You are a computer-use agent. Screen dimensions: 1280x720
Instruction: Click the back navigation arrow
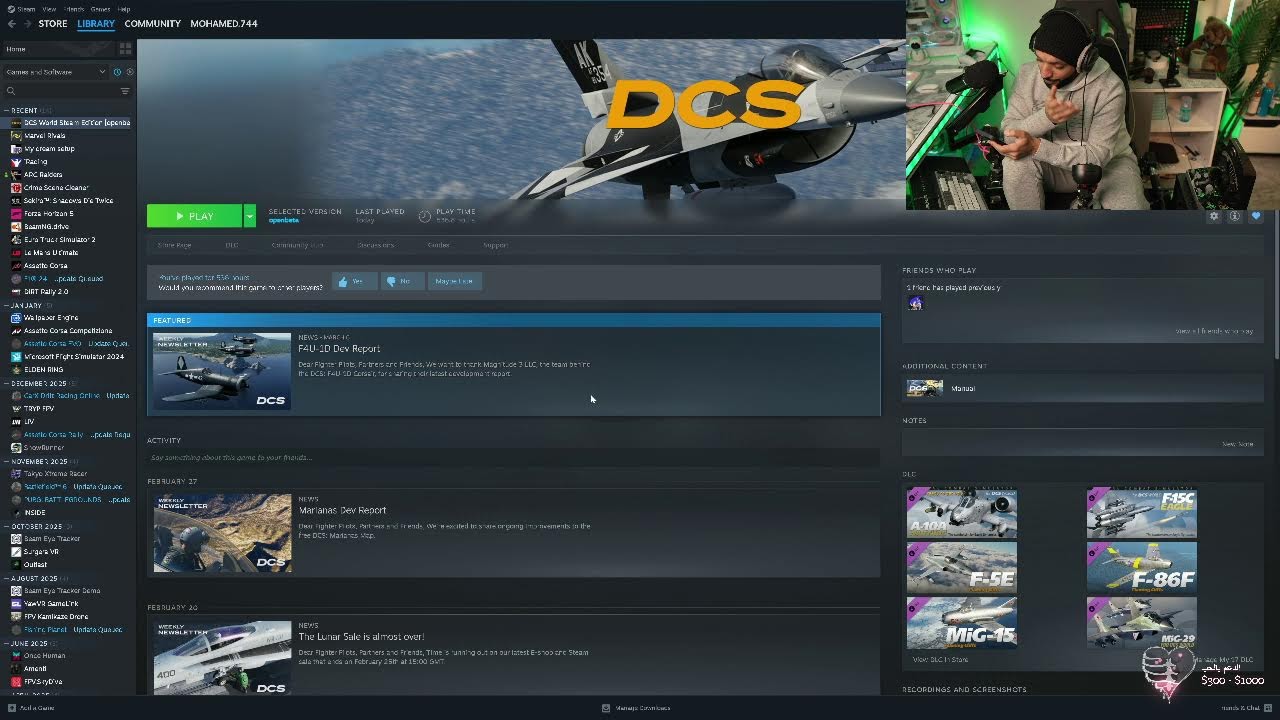(x=11, y=23)
